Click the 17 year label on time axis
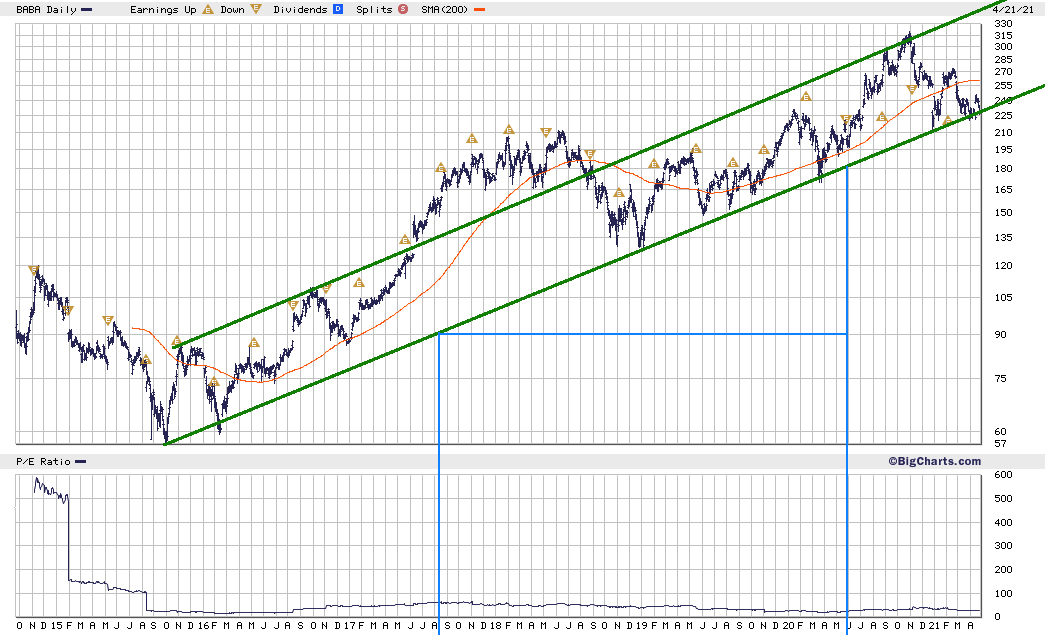 [349, 625]
